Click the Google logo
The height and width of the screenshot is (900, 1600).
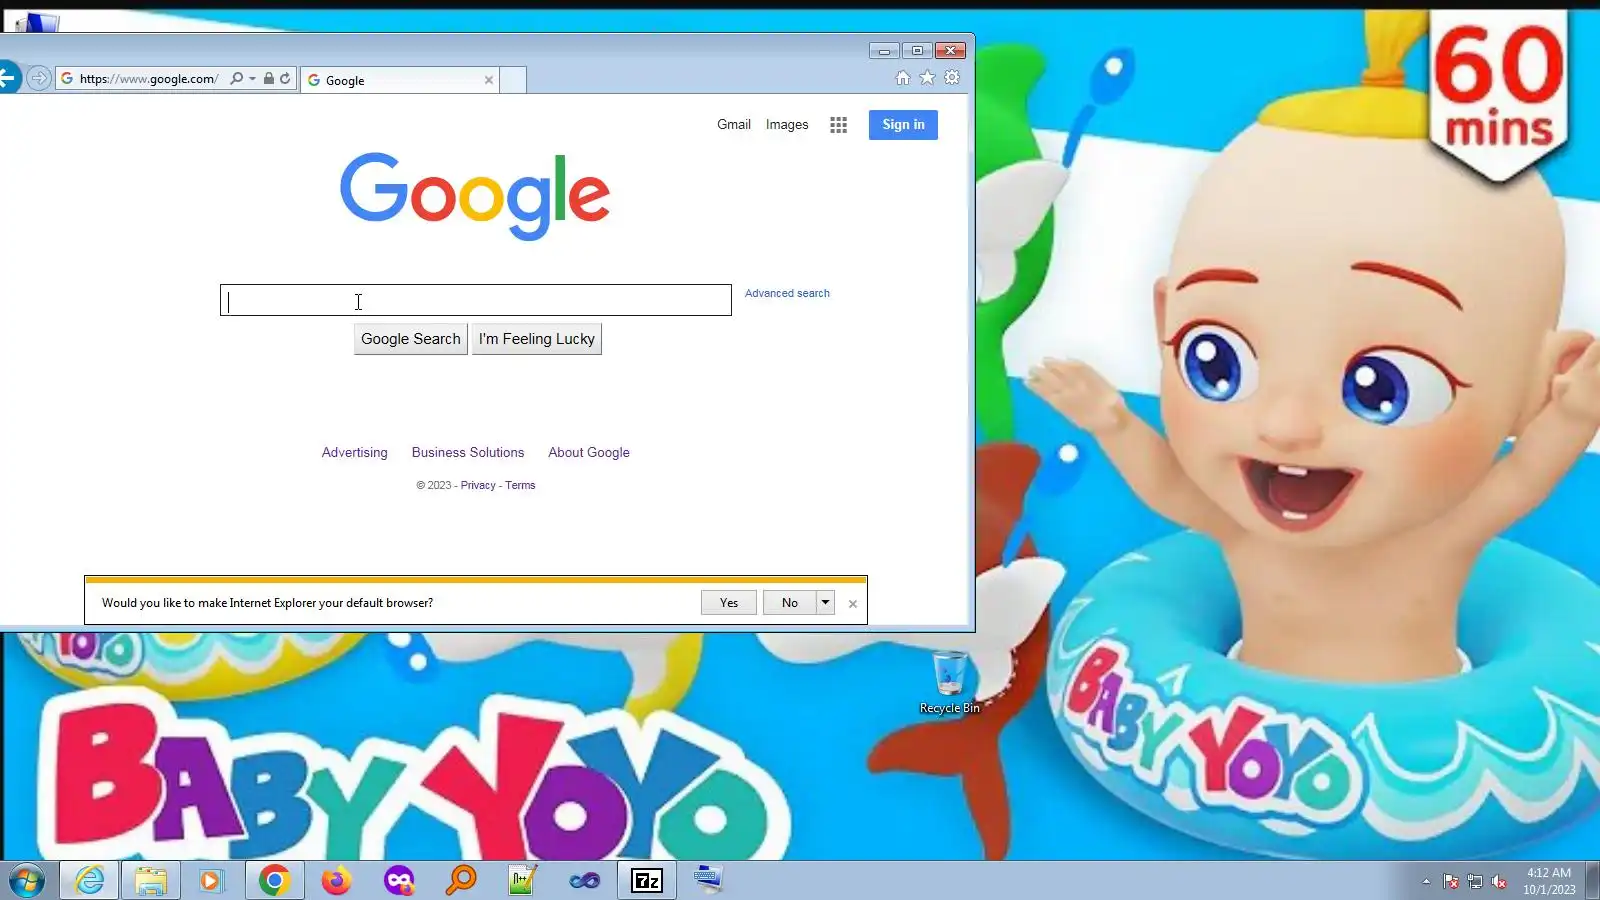click(x=475, y=196)
